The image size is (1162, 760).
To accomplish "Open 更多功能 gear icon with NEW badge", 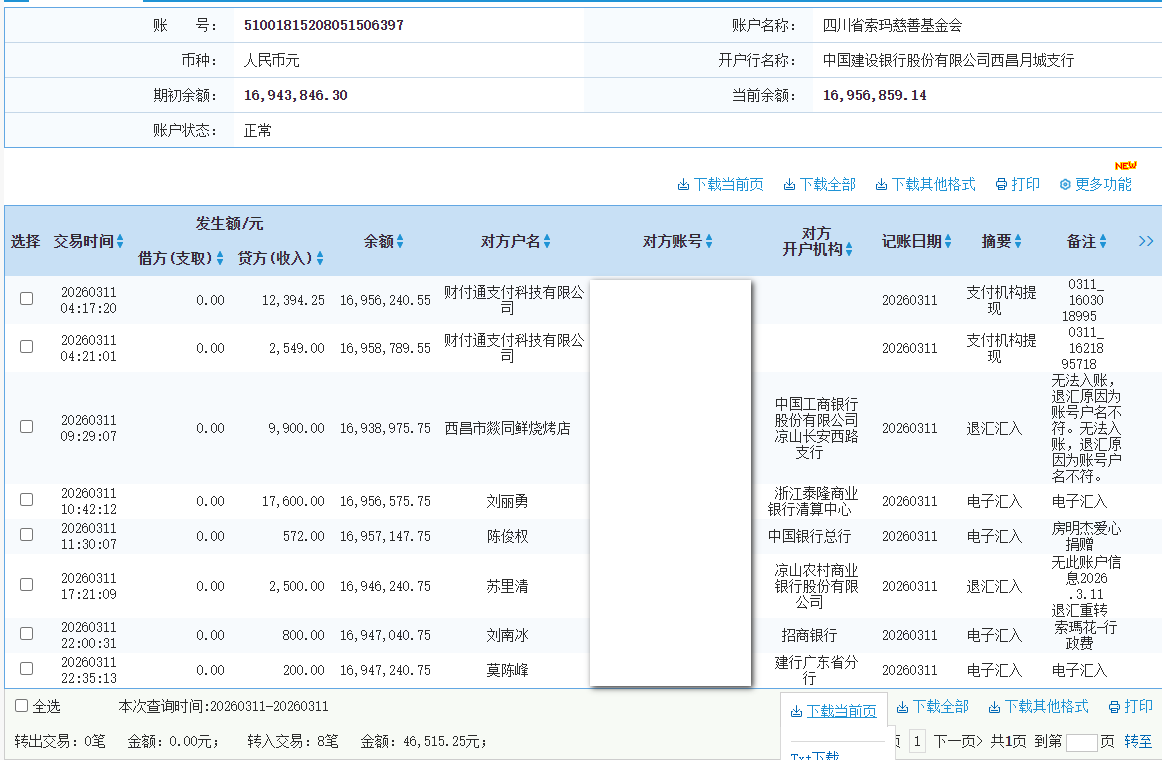I will (x=1065, y=184).
